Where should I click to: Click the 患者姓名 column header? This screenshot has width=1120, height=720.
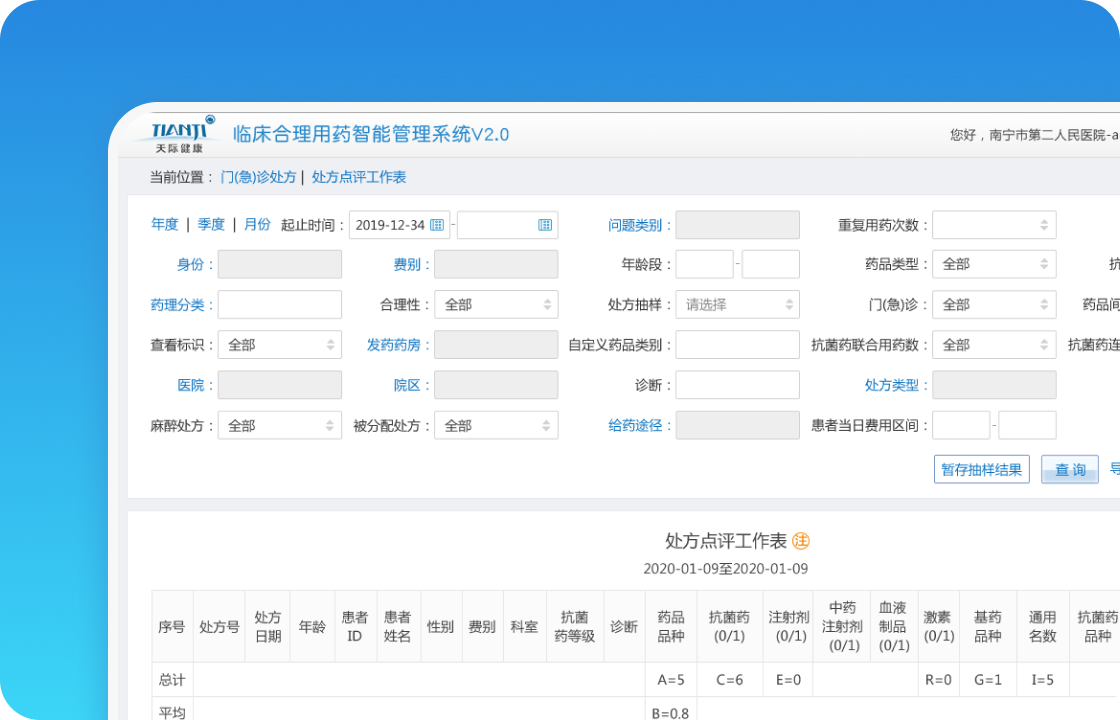pyautogui.click(x=398, y=626)
